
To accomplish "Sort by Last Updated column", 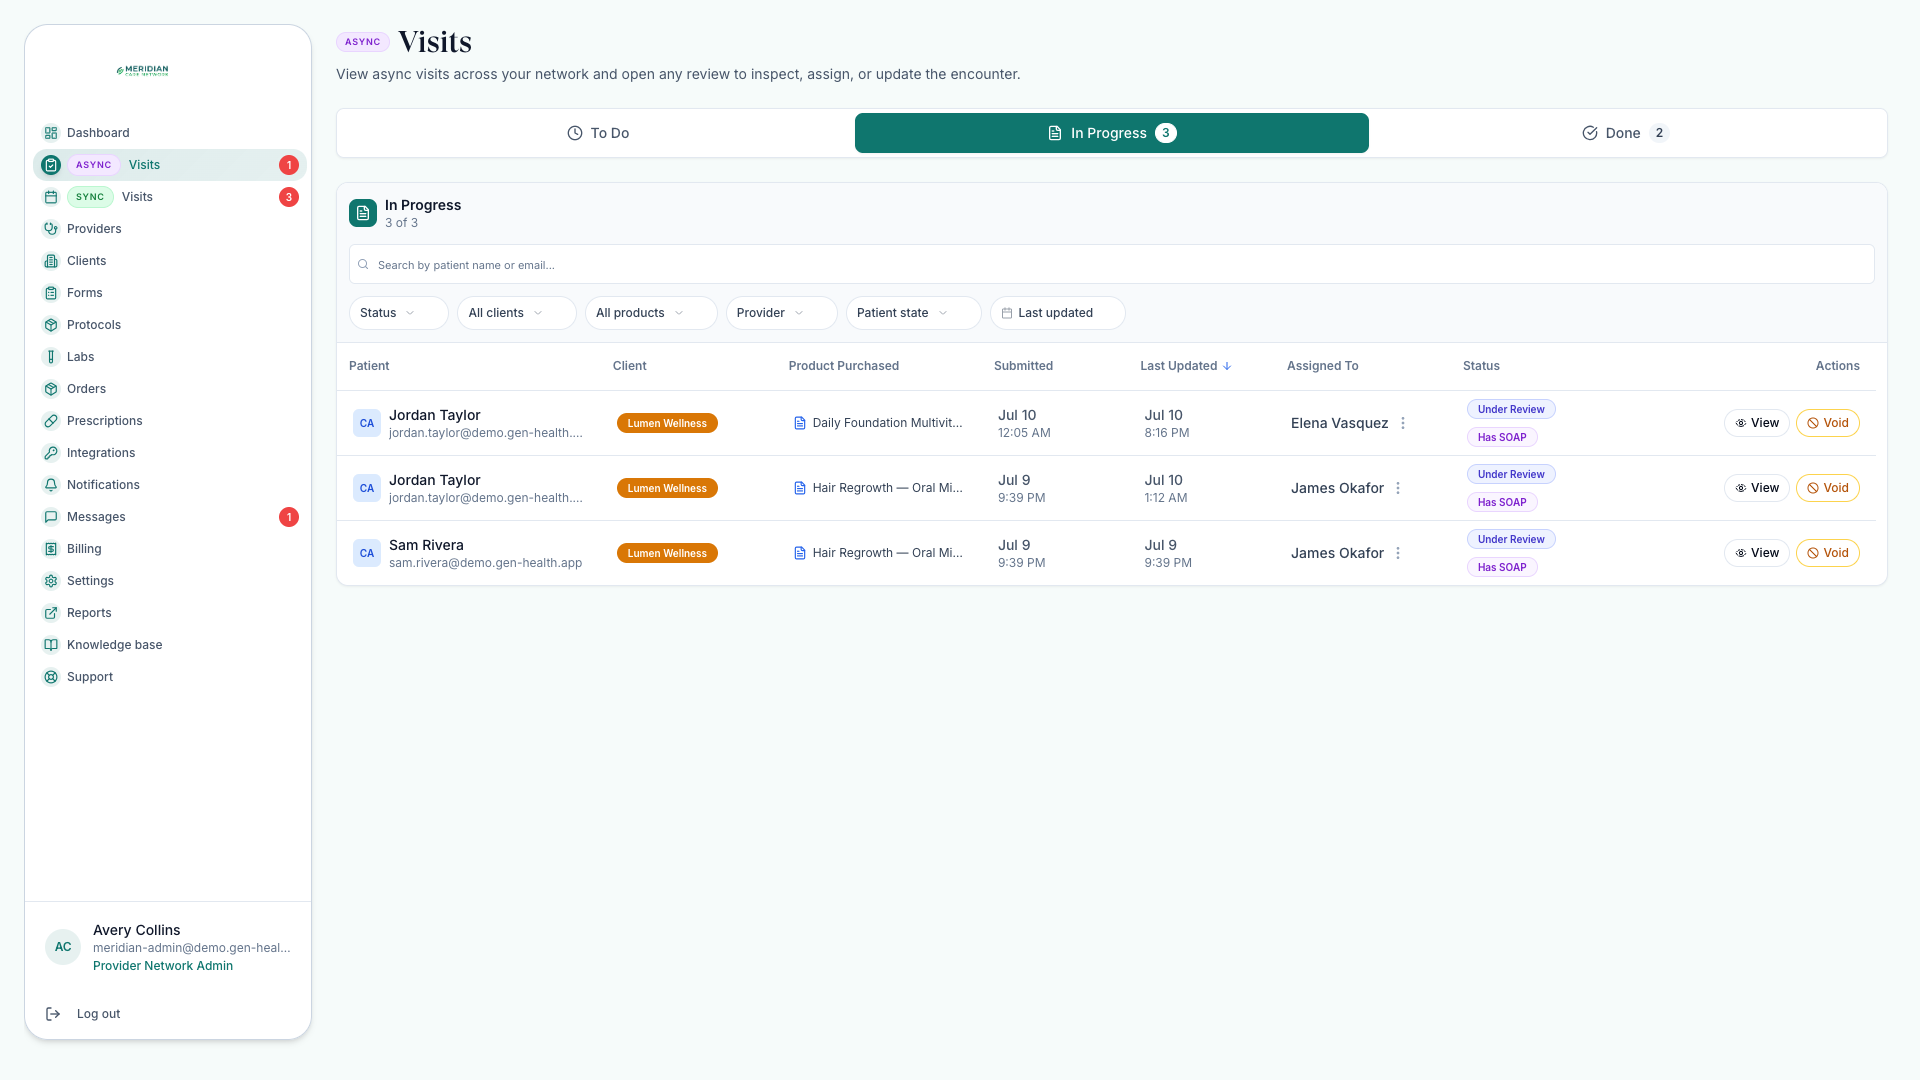I will click(1185, 366).
